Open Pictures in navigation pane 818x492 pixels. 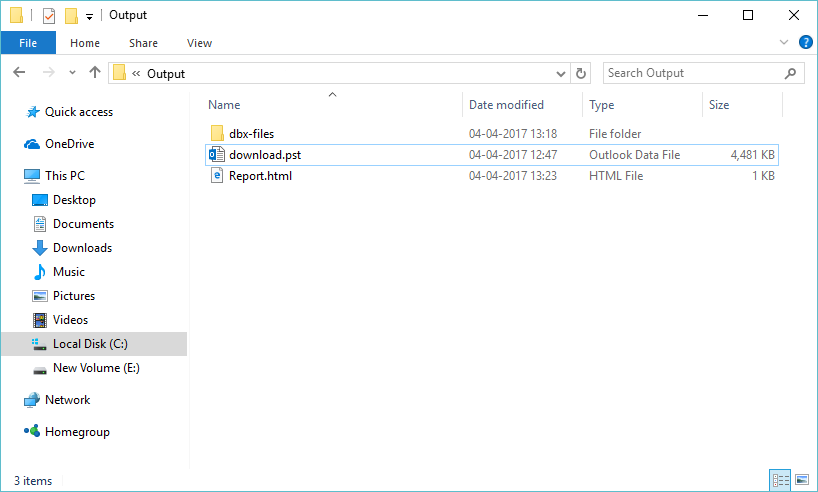[x=74, y=296]
